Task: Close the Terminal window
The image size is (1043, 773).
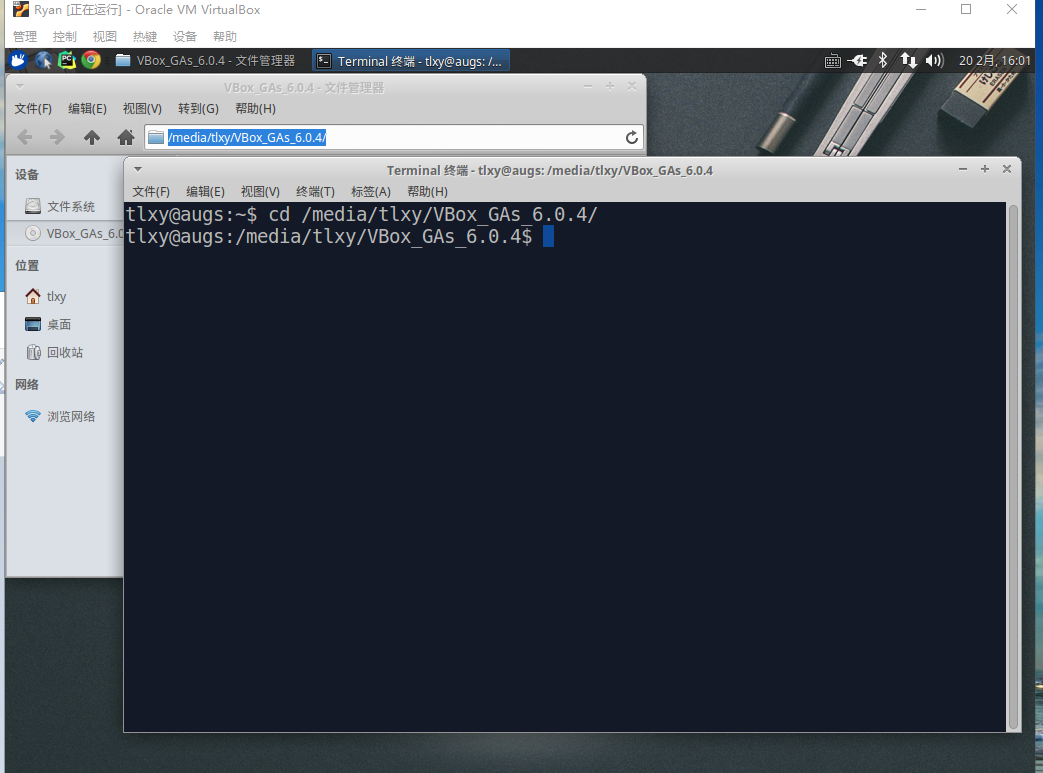Action: point(1007,169)
